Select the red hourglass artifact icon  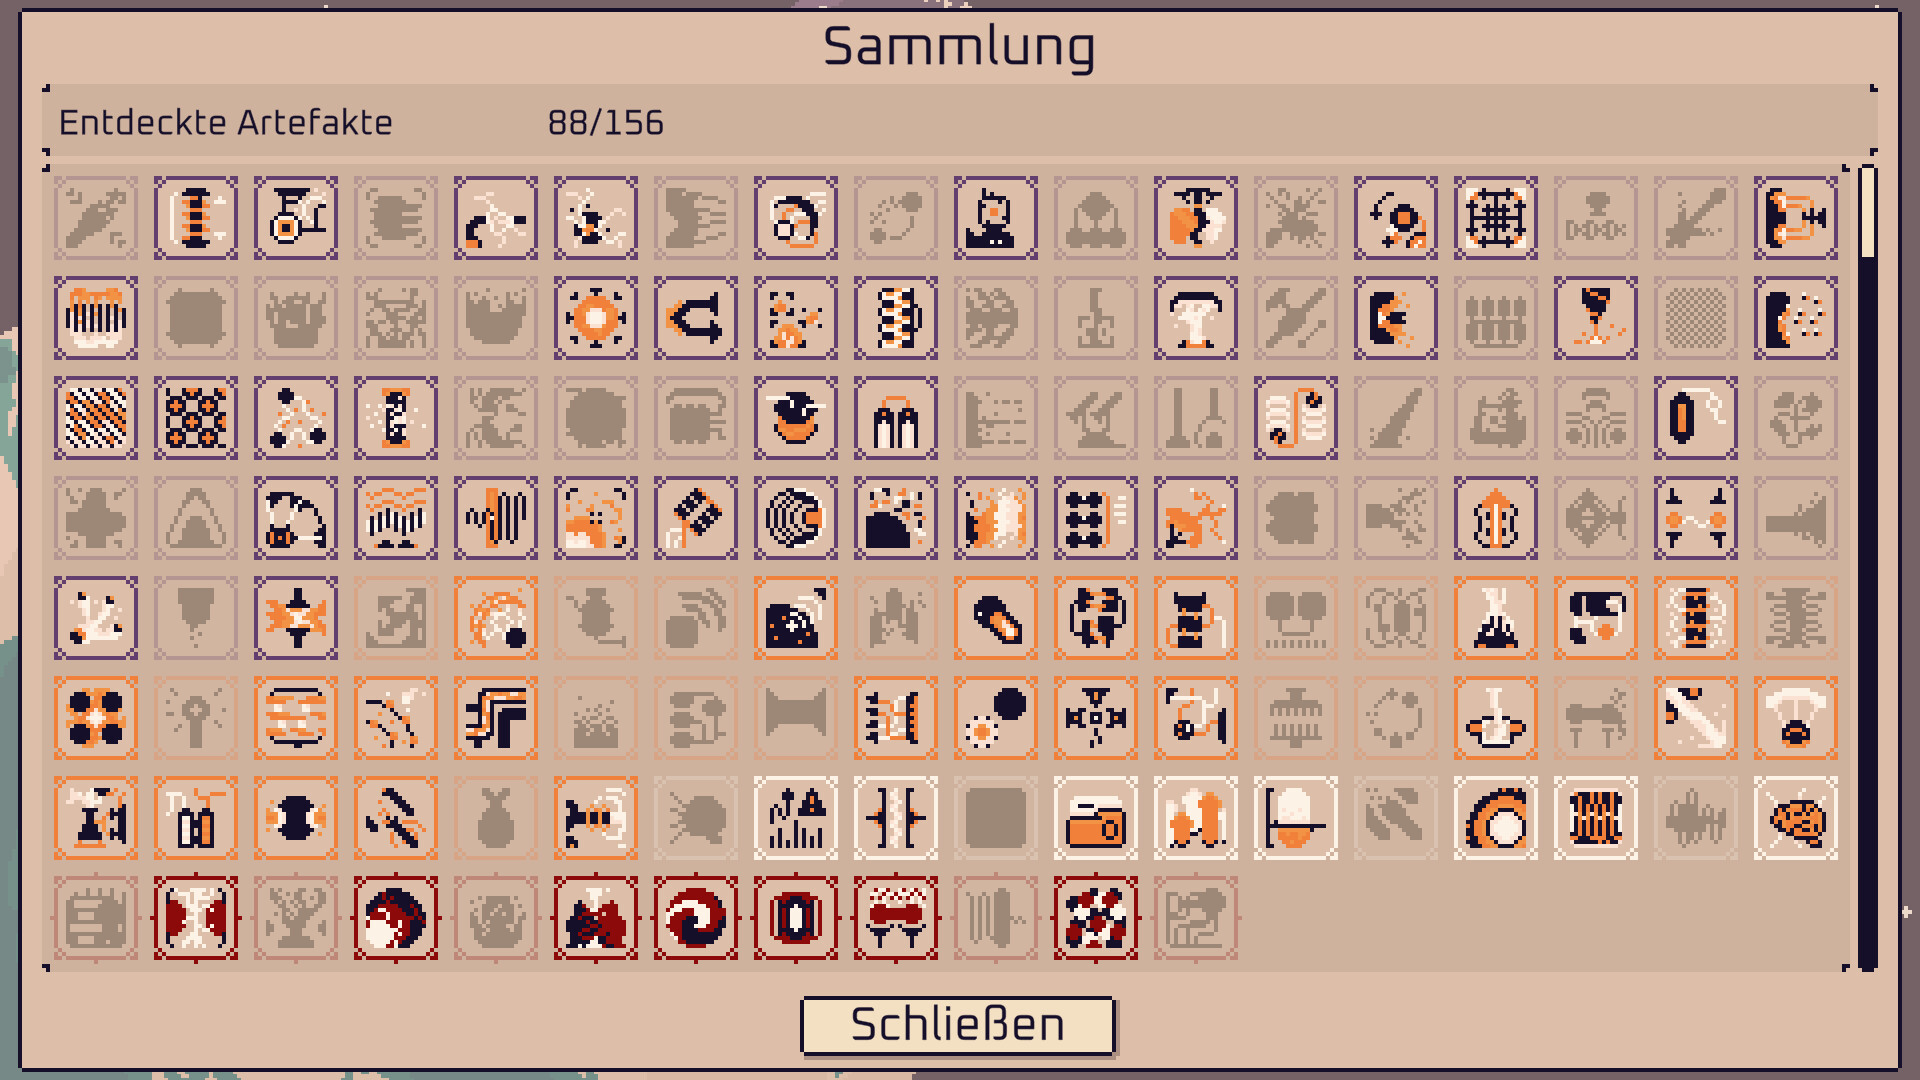pos(196,918)
